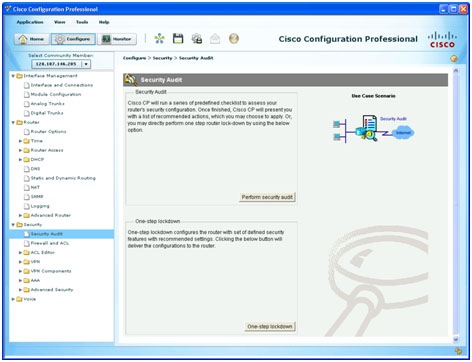
Task: Expand the VPN Components folder
Action: pos(20,271)
